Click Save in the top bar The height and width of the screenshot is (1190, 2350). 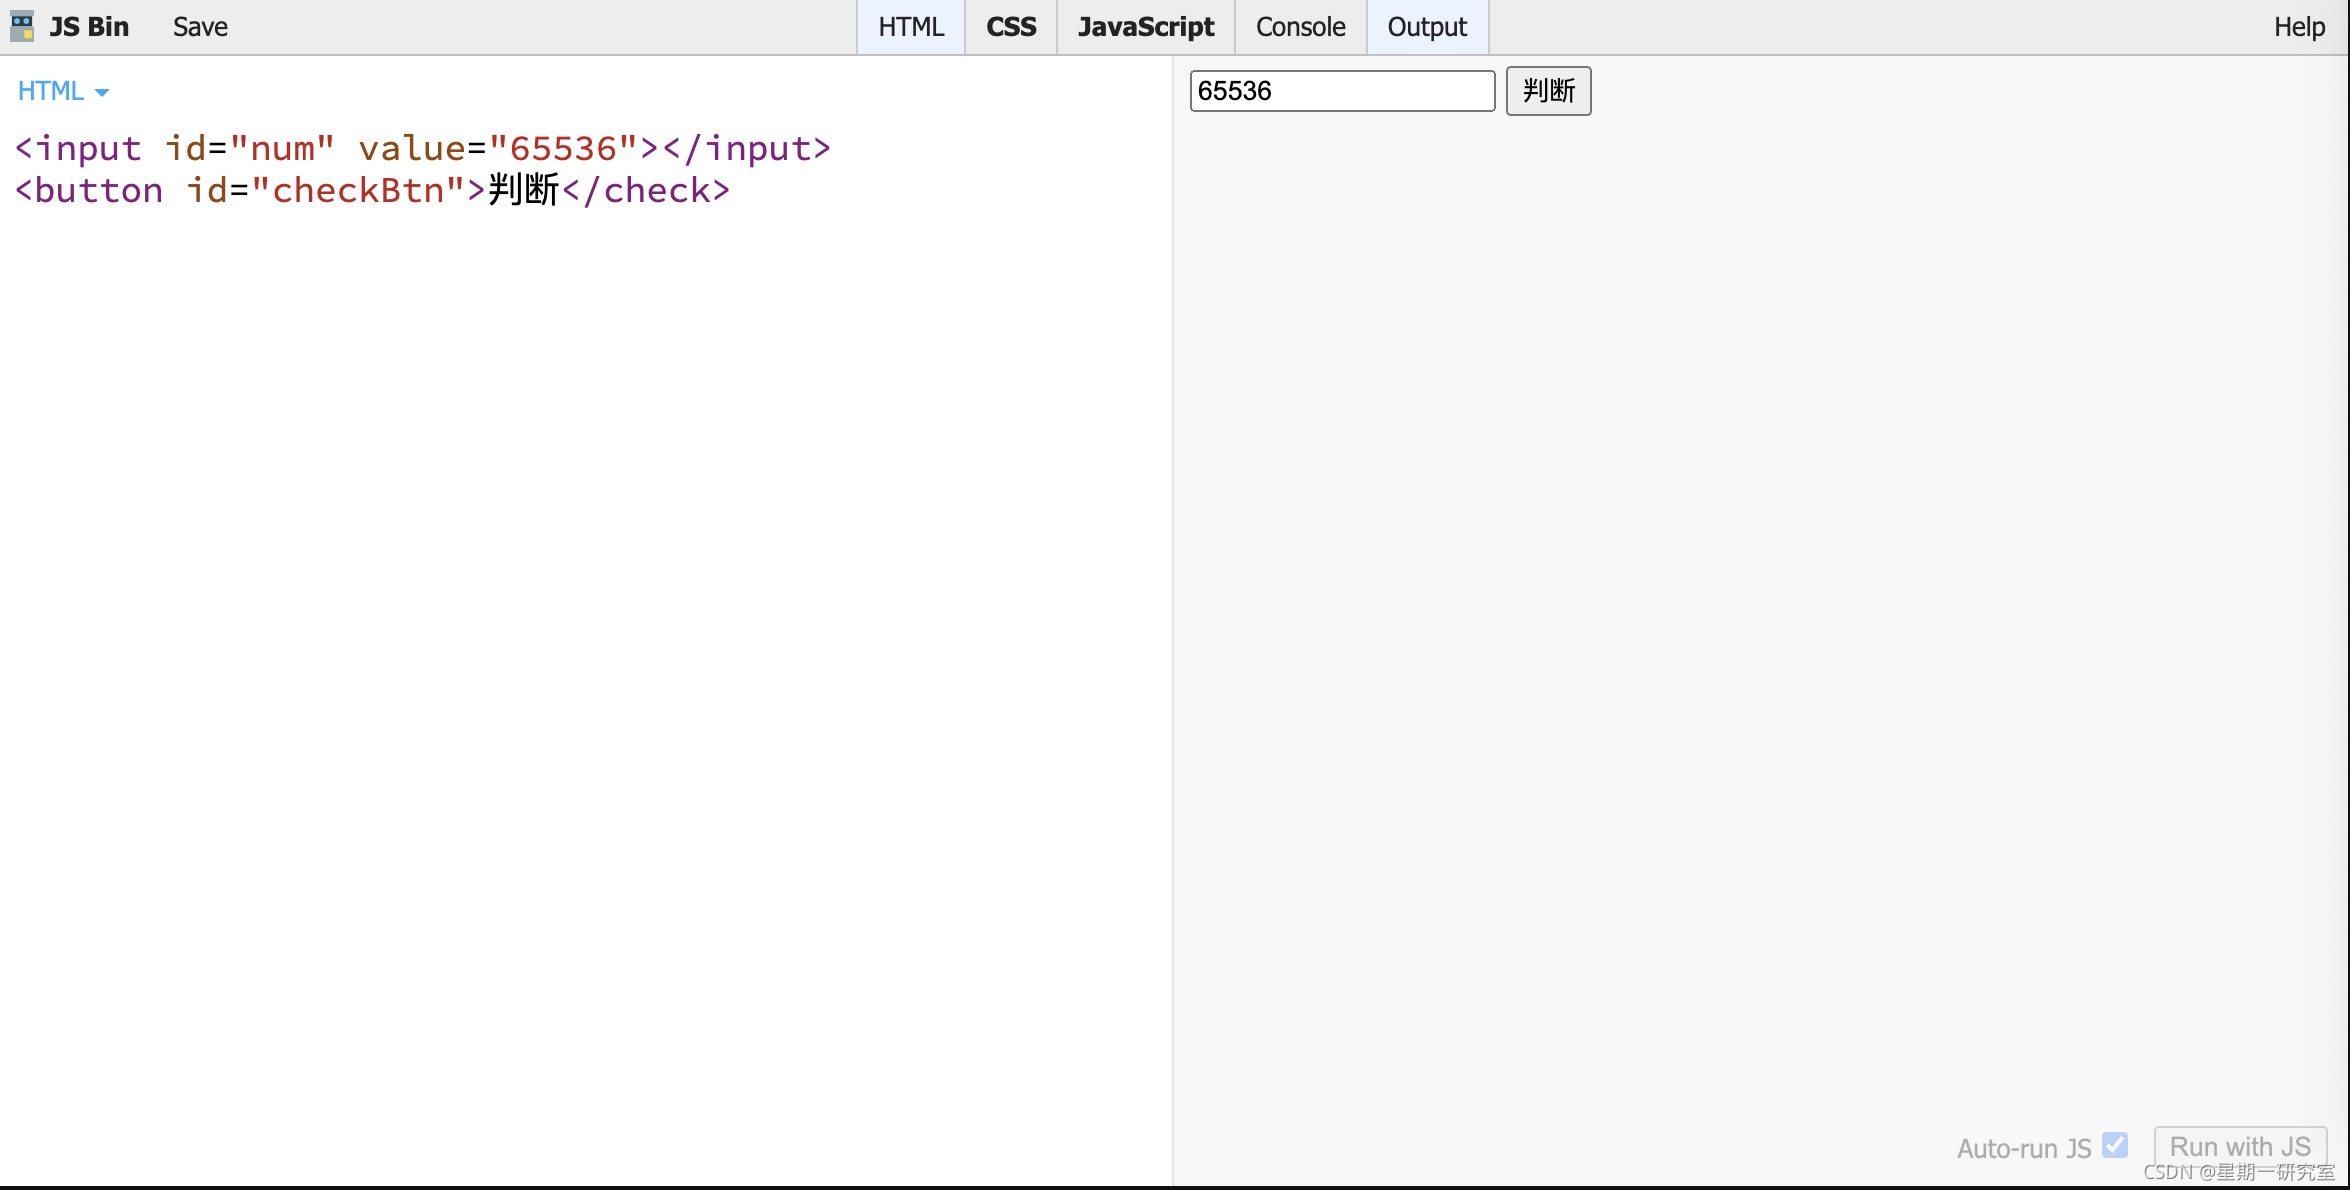(x=200, y=27)
